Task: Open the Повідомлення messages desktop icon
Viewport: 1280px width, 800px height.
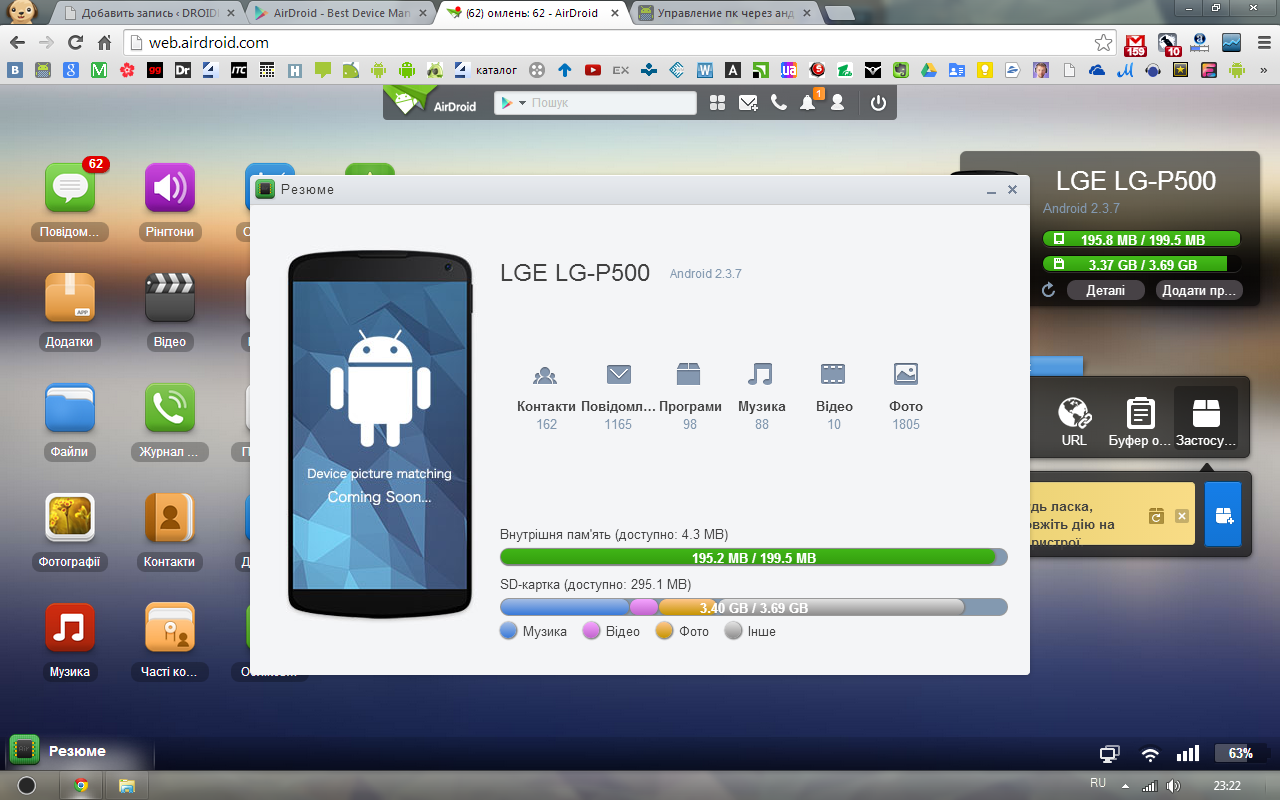Action: point(70,189)
